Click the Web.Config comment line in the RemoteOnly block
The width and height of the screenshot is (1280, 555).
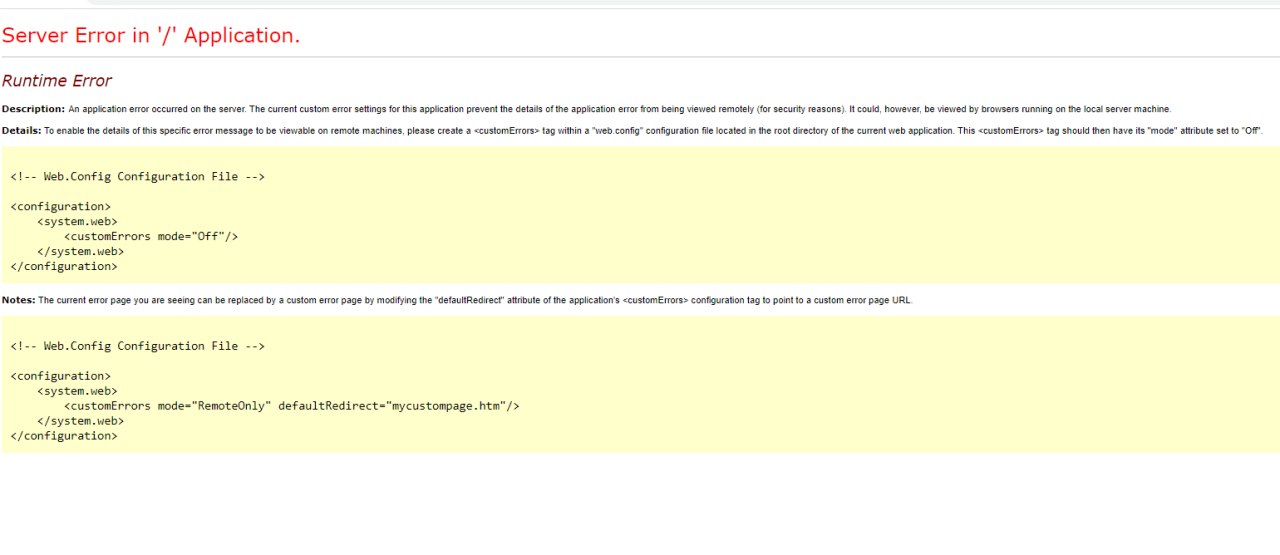coord(138,346)
